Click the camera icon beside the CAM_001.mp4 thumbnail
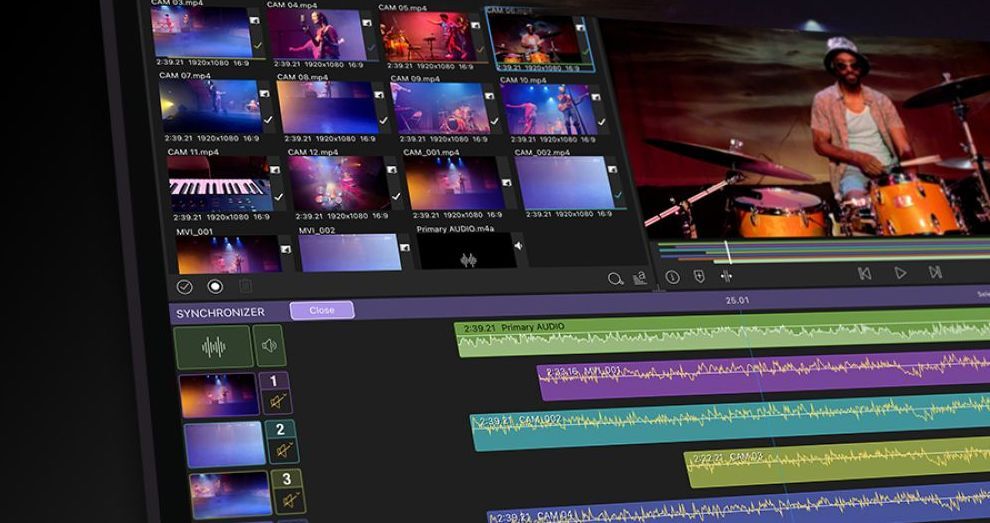Image resolution: width=990 pixels, height=523 pixels. pyautogui.click(x=507, y=183)
